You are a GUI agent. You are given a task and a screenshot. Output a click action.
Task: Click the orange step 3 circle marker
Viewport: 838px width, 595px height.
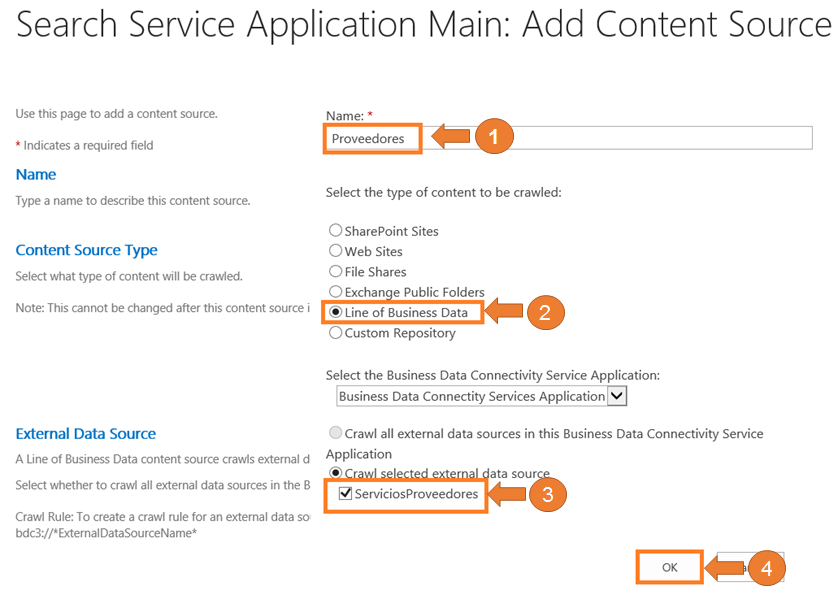548,494
